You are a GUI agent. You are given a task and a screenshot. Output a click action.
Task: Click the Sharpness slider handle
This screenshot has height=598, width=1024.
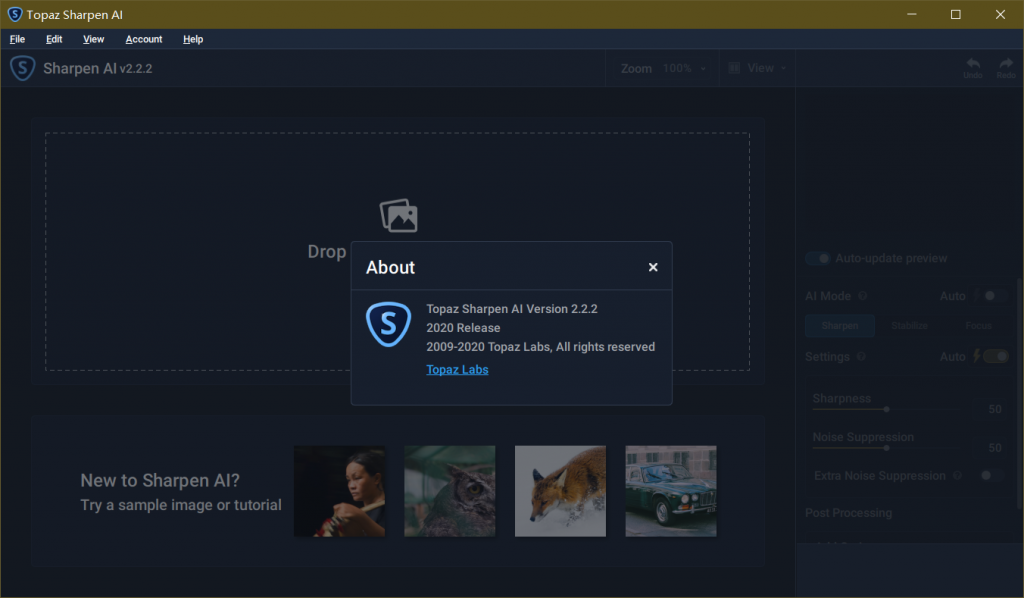[x=886, y=409]
